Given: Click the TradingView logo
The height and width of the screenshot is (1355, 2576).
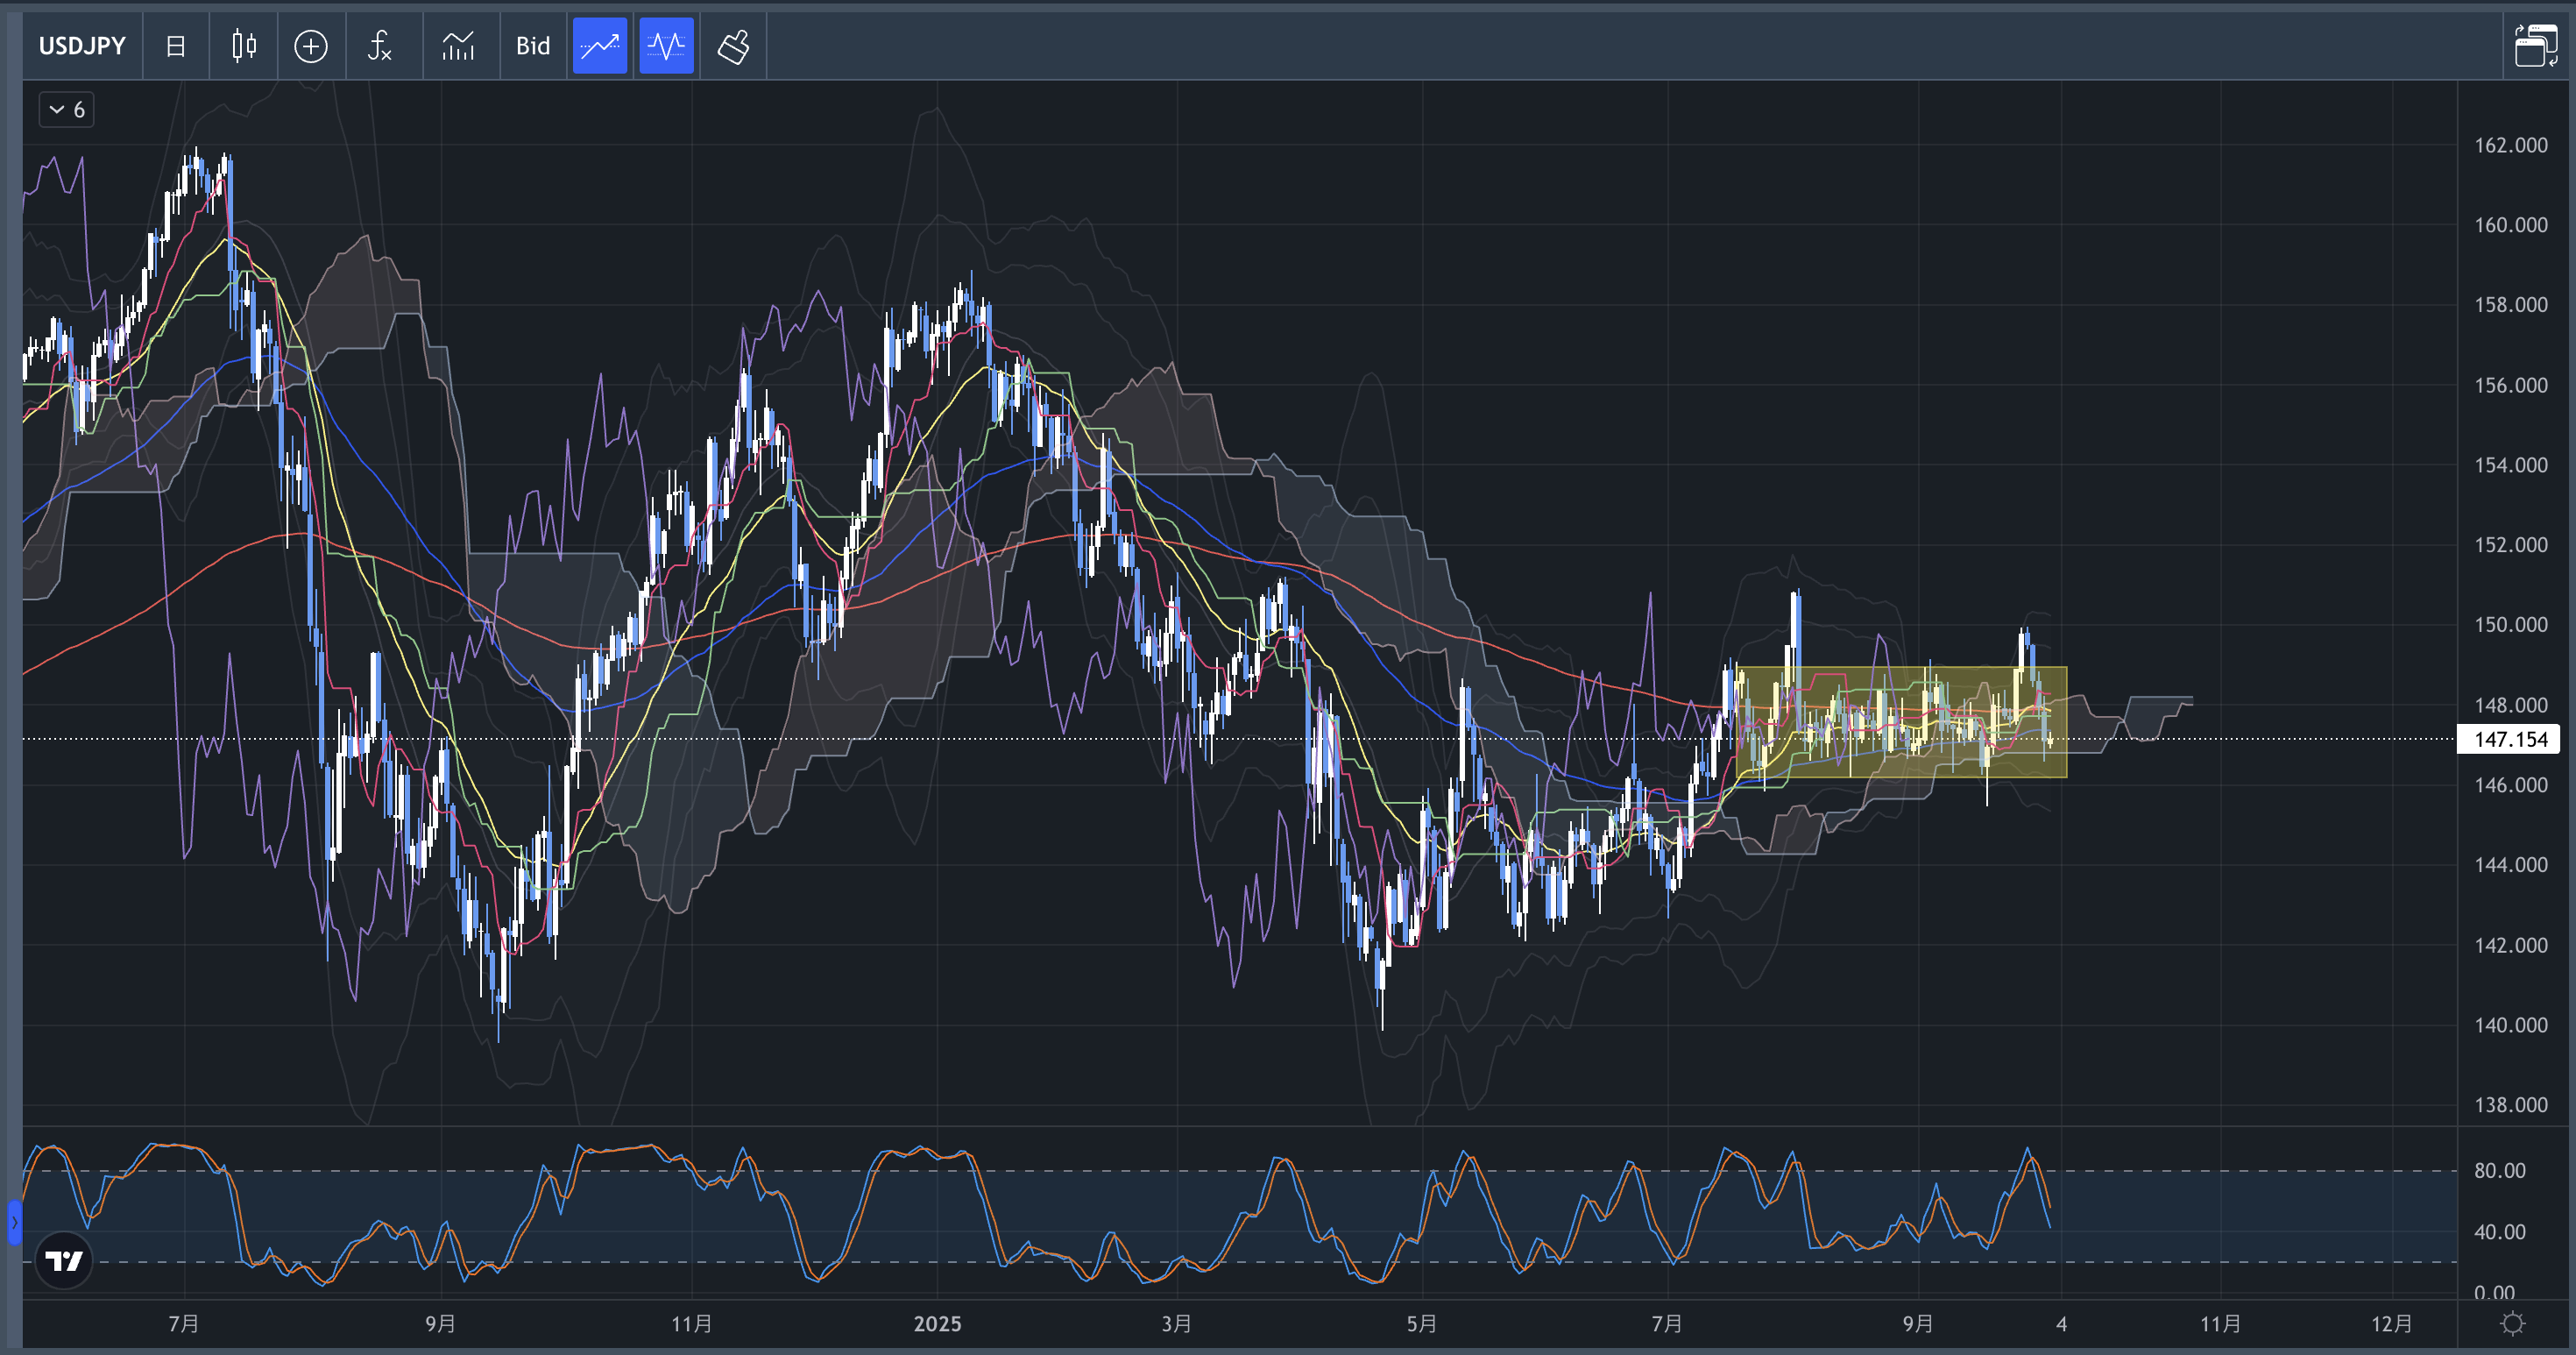Looking at the screenshot, I should point(64,1260).
